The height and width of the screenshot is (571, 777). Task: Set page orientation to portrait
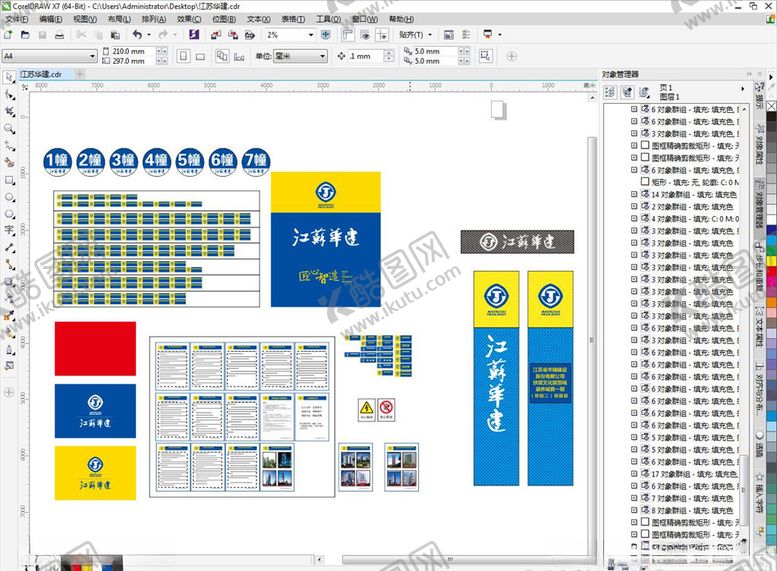183,56
